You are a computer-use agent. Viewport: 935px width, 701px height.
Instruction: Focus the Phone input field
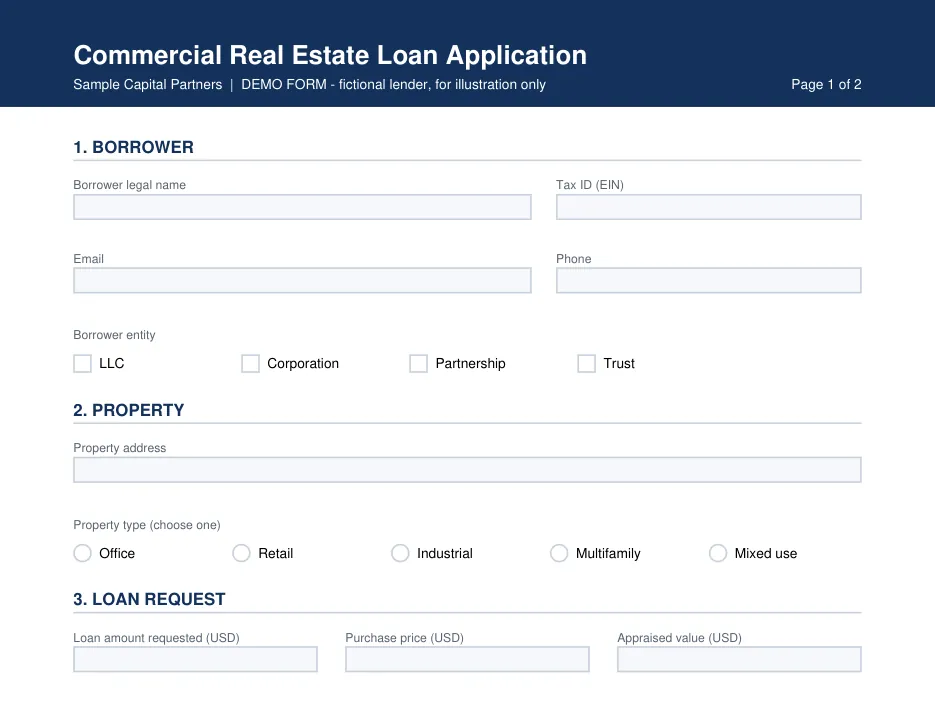click(x=708, y=280)
